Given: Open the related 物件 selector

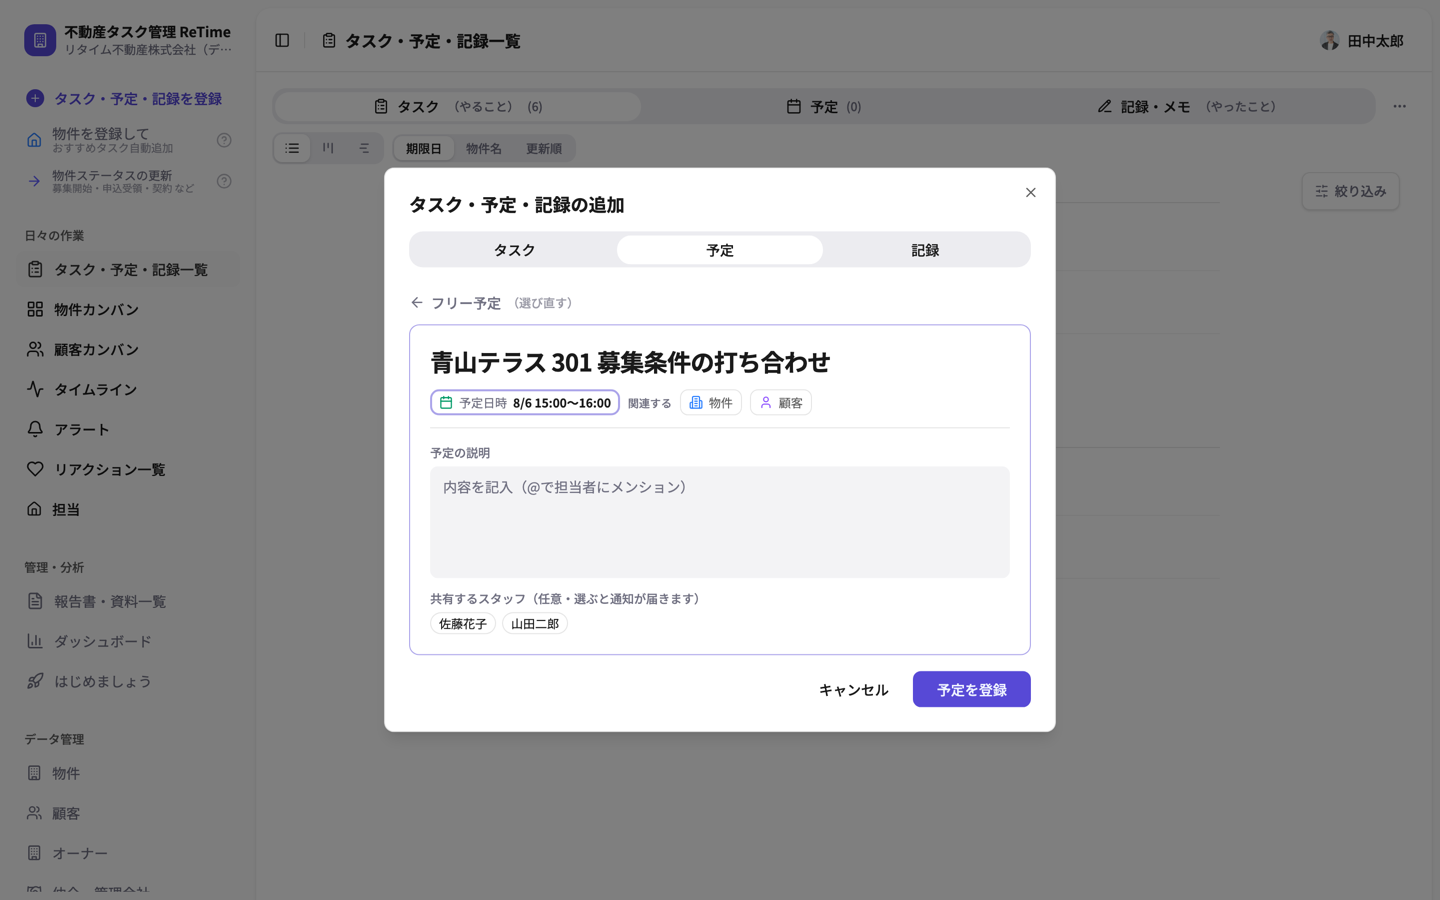Looking at the screenshot, I should pyautogui.click(x=711, y=402).
